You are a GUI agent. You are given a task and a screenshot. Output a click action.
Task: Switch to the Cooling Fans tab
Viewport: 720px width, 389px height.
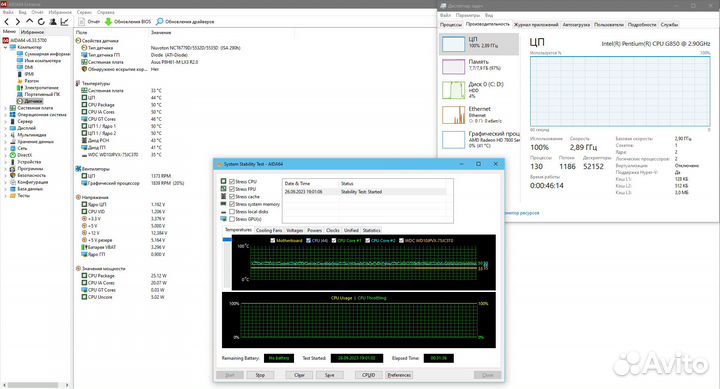pos(269,230)
